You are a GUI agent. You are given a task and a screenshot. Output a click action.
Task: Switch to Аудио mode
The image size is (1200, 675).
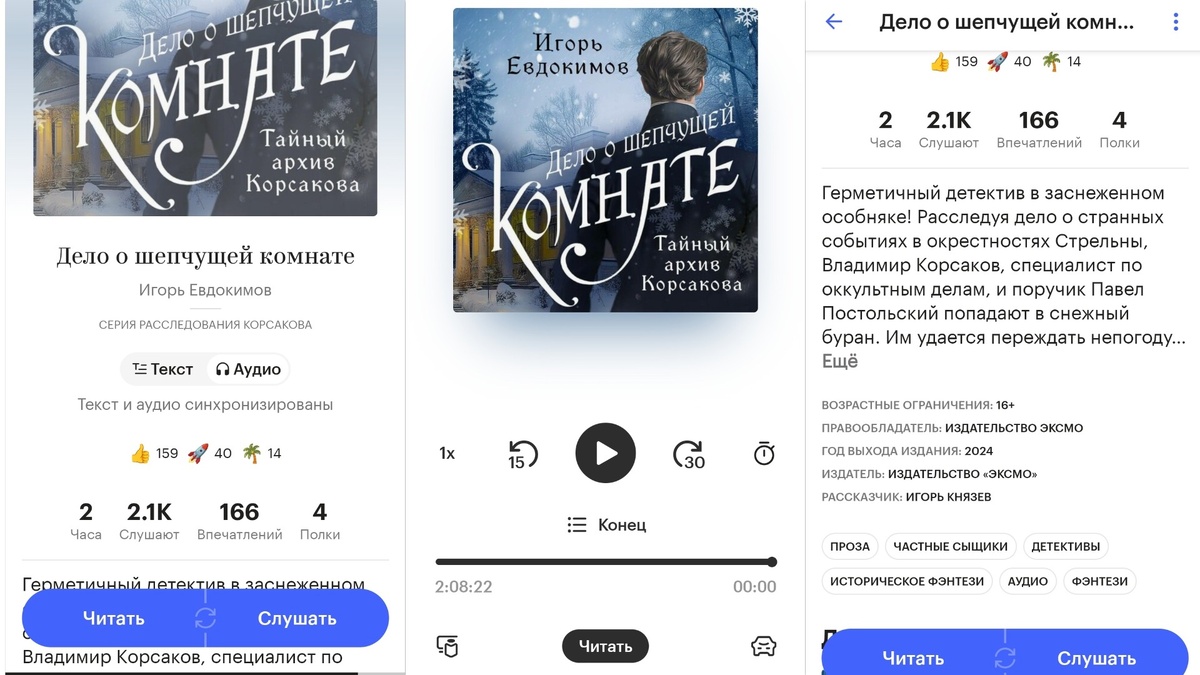click(248, 369)
